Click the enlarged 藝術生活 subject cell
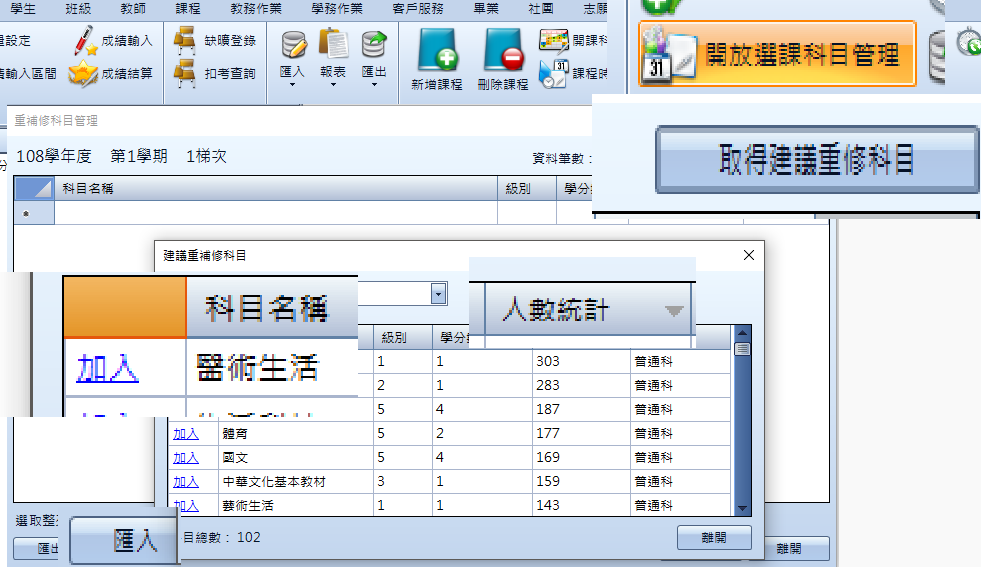981x567 pixels. [272, 367]
